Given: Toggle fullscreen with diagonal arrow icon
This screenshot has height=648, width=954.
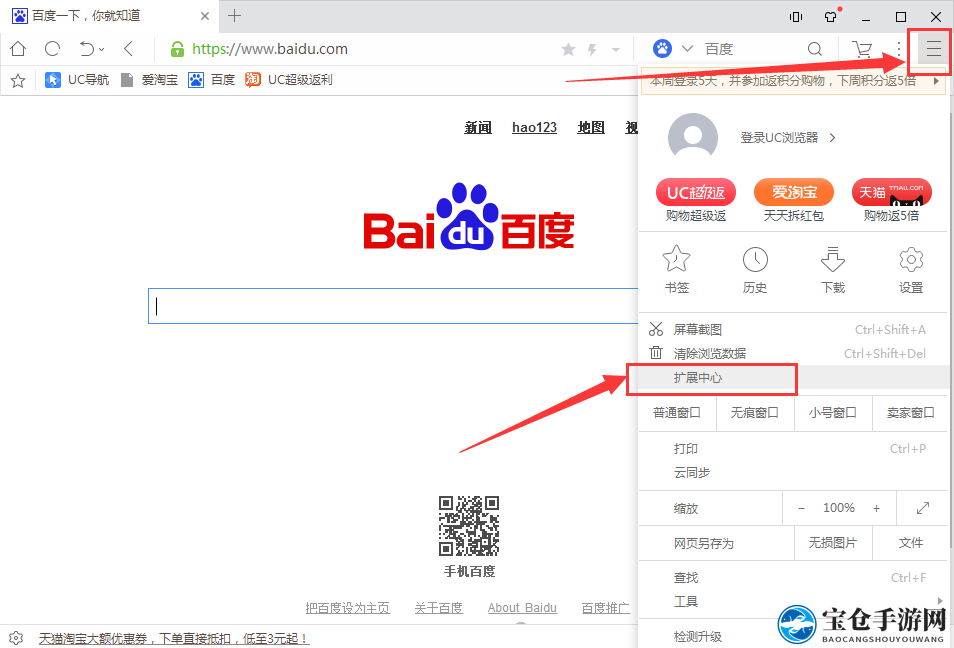Looking at the screenshot, I should [x=922, y=508].
